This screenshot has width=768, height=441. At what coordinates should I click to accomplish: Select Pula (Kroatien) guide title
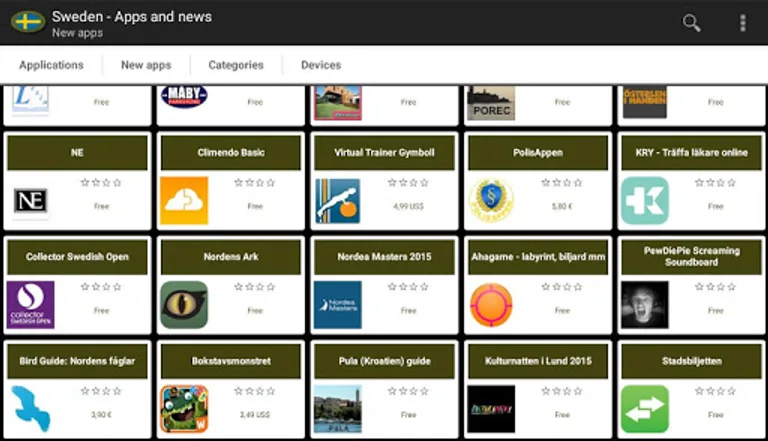click(x=384, y=361)
